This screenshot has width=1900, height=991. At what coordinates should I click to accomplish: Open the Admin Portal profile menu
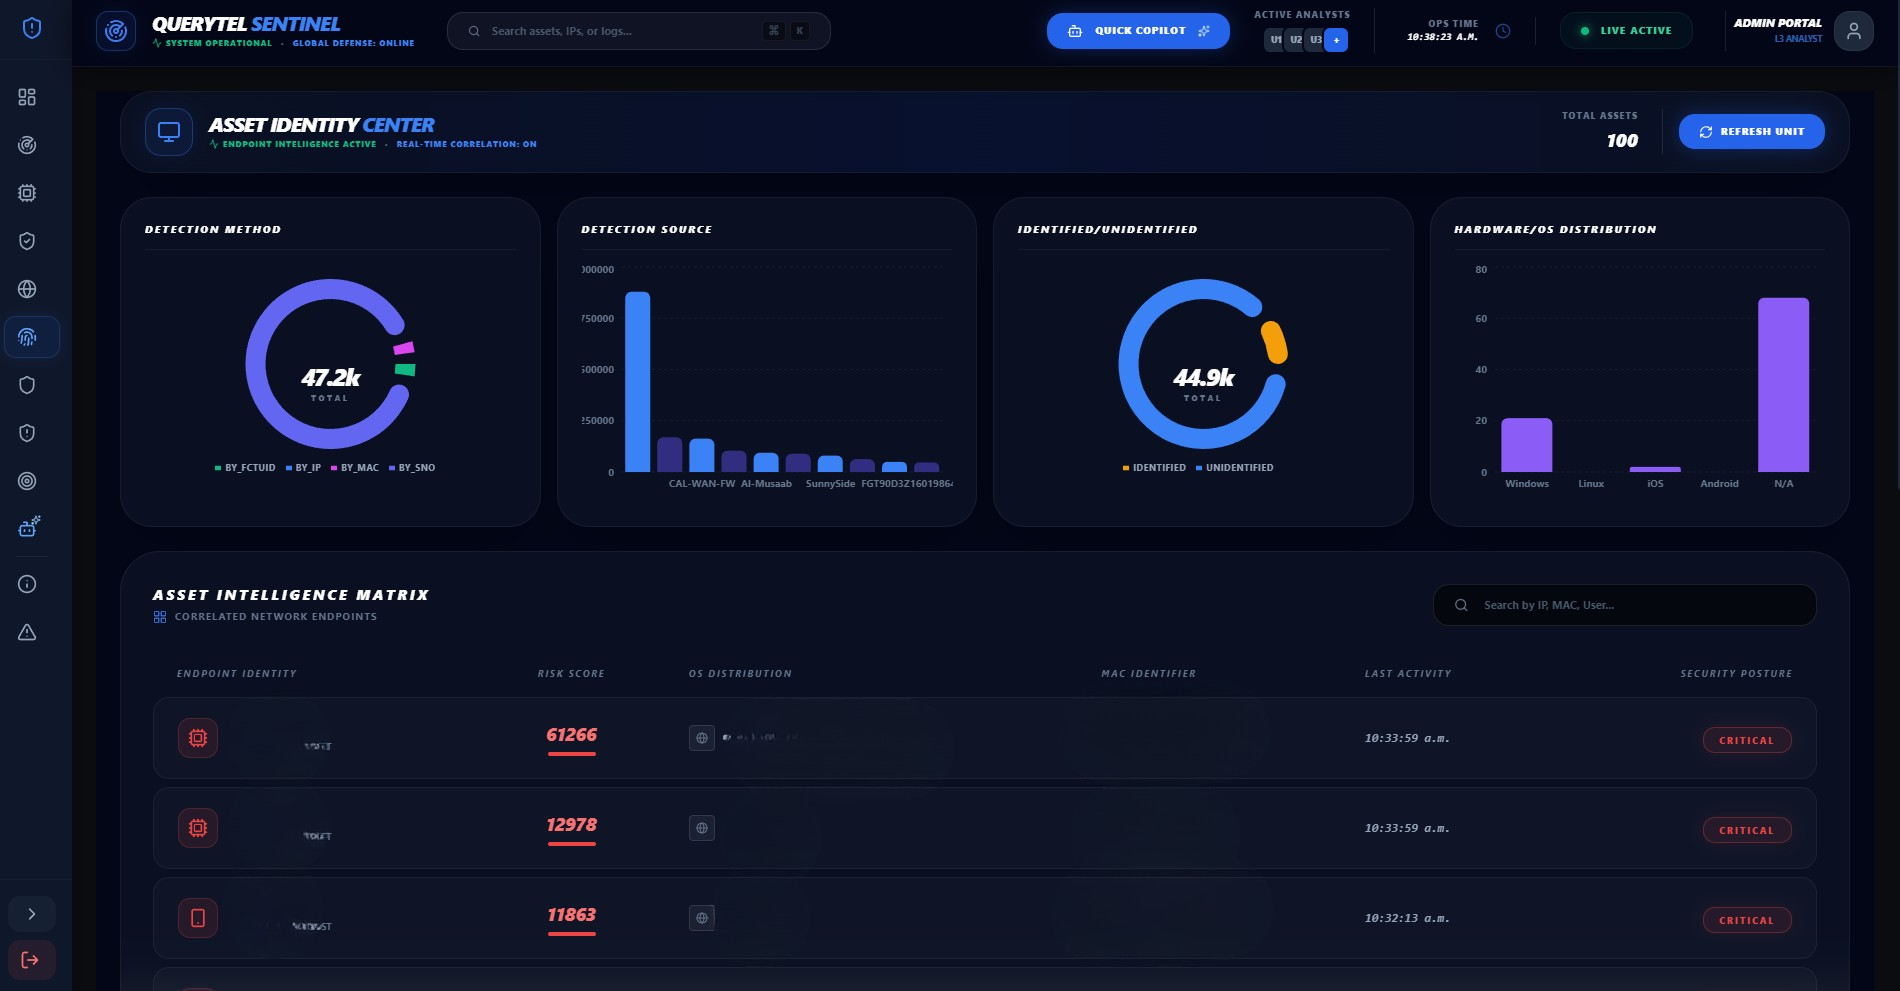pyautogui.click(x=1855, y=30)
